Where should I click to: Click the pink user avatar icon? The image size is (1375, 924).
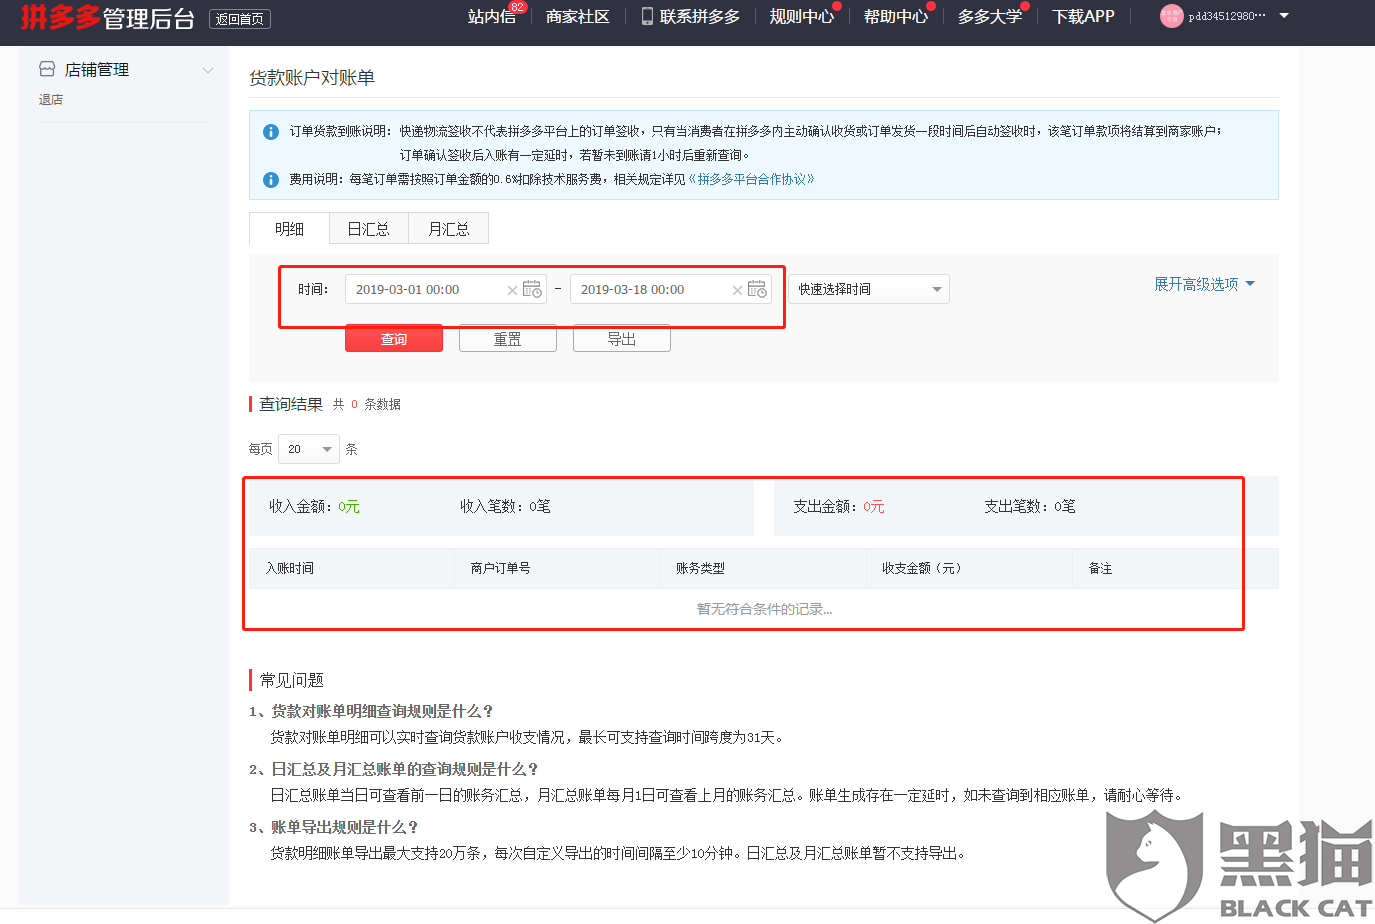click(1171, 16)
